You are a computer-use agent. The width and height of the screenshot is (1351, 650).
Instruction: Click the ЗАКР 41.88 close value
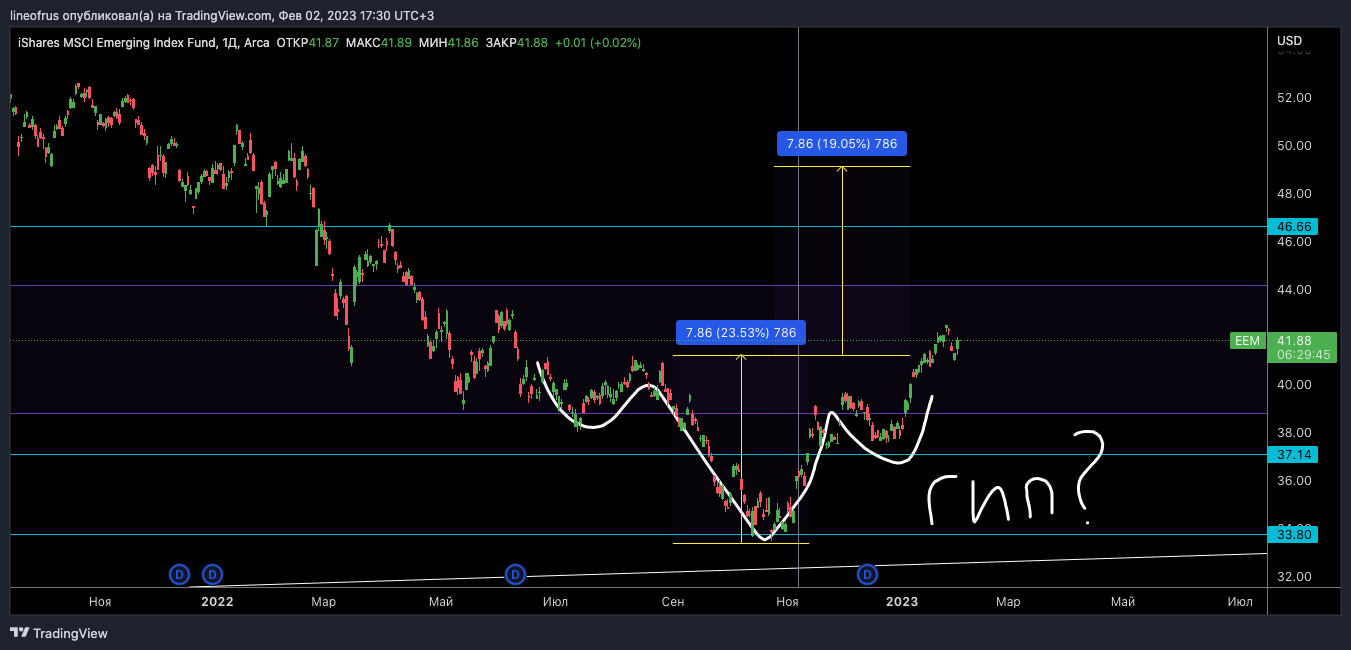point(516,43)
